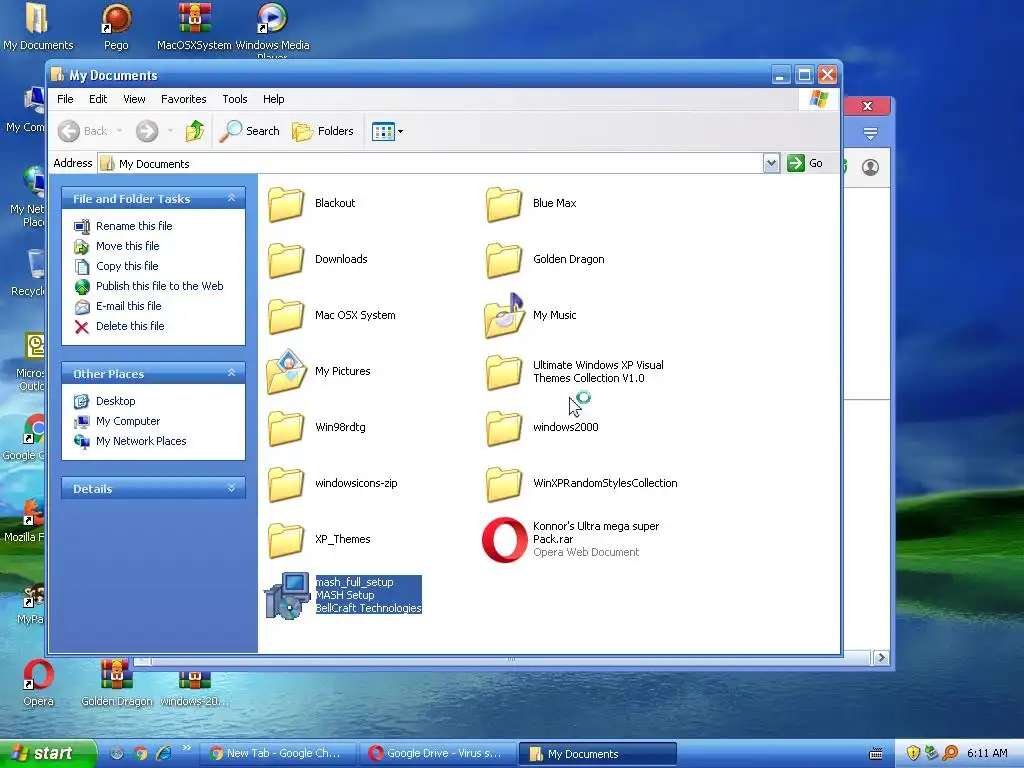Switch to New Tab - Google Chrome taskbar button
This screenshot has width=1024, height=768.
click(278, 753)
